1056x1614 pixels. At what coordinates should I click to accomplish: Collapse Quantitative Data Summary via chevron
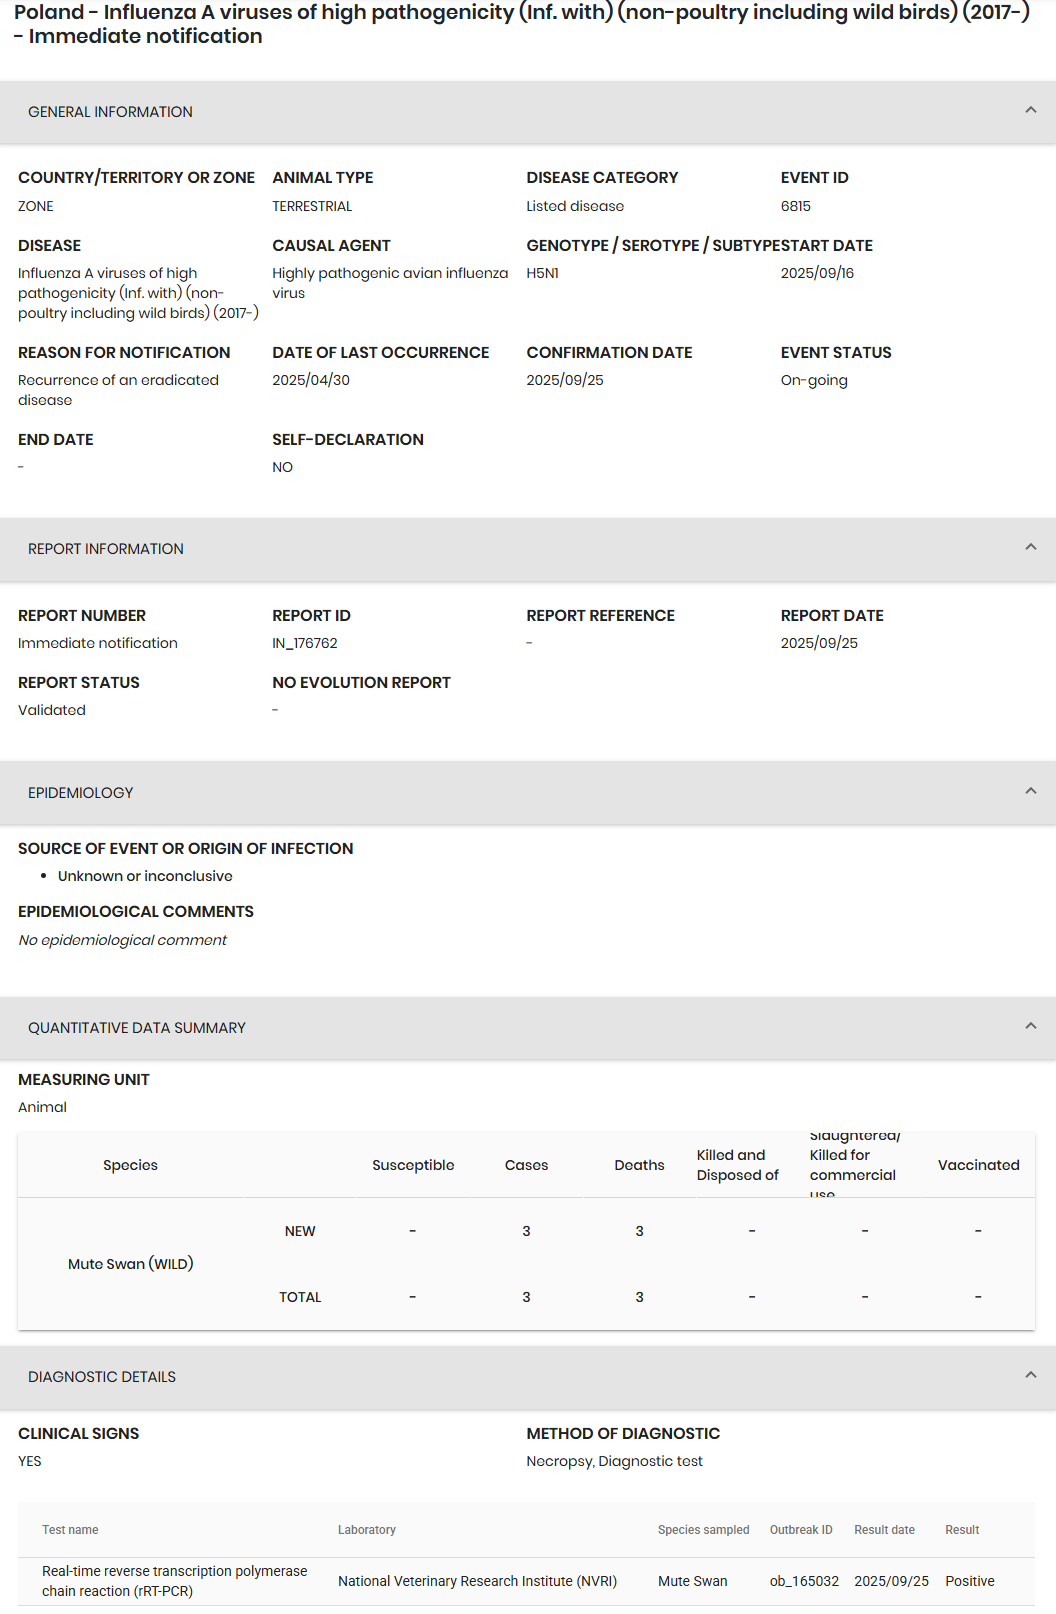point(1030,1027)
